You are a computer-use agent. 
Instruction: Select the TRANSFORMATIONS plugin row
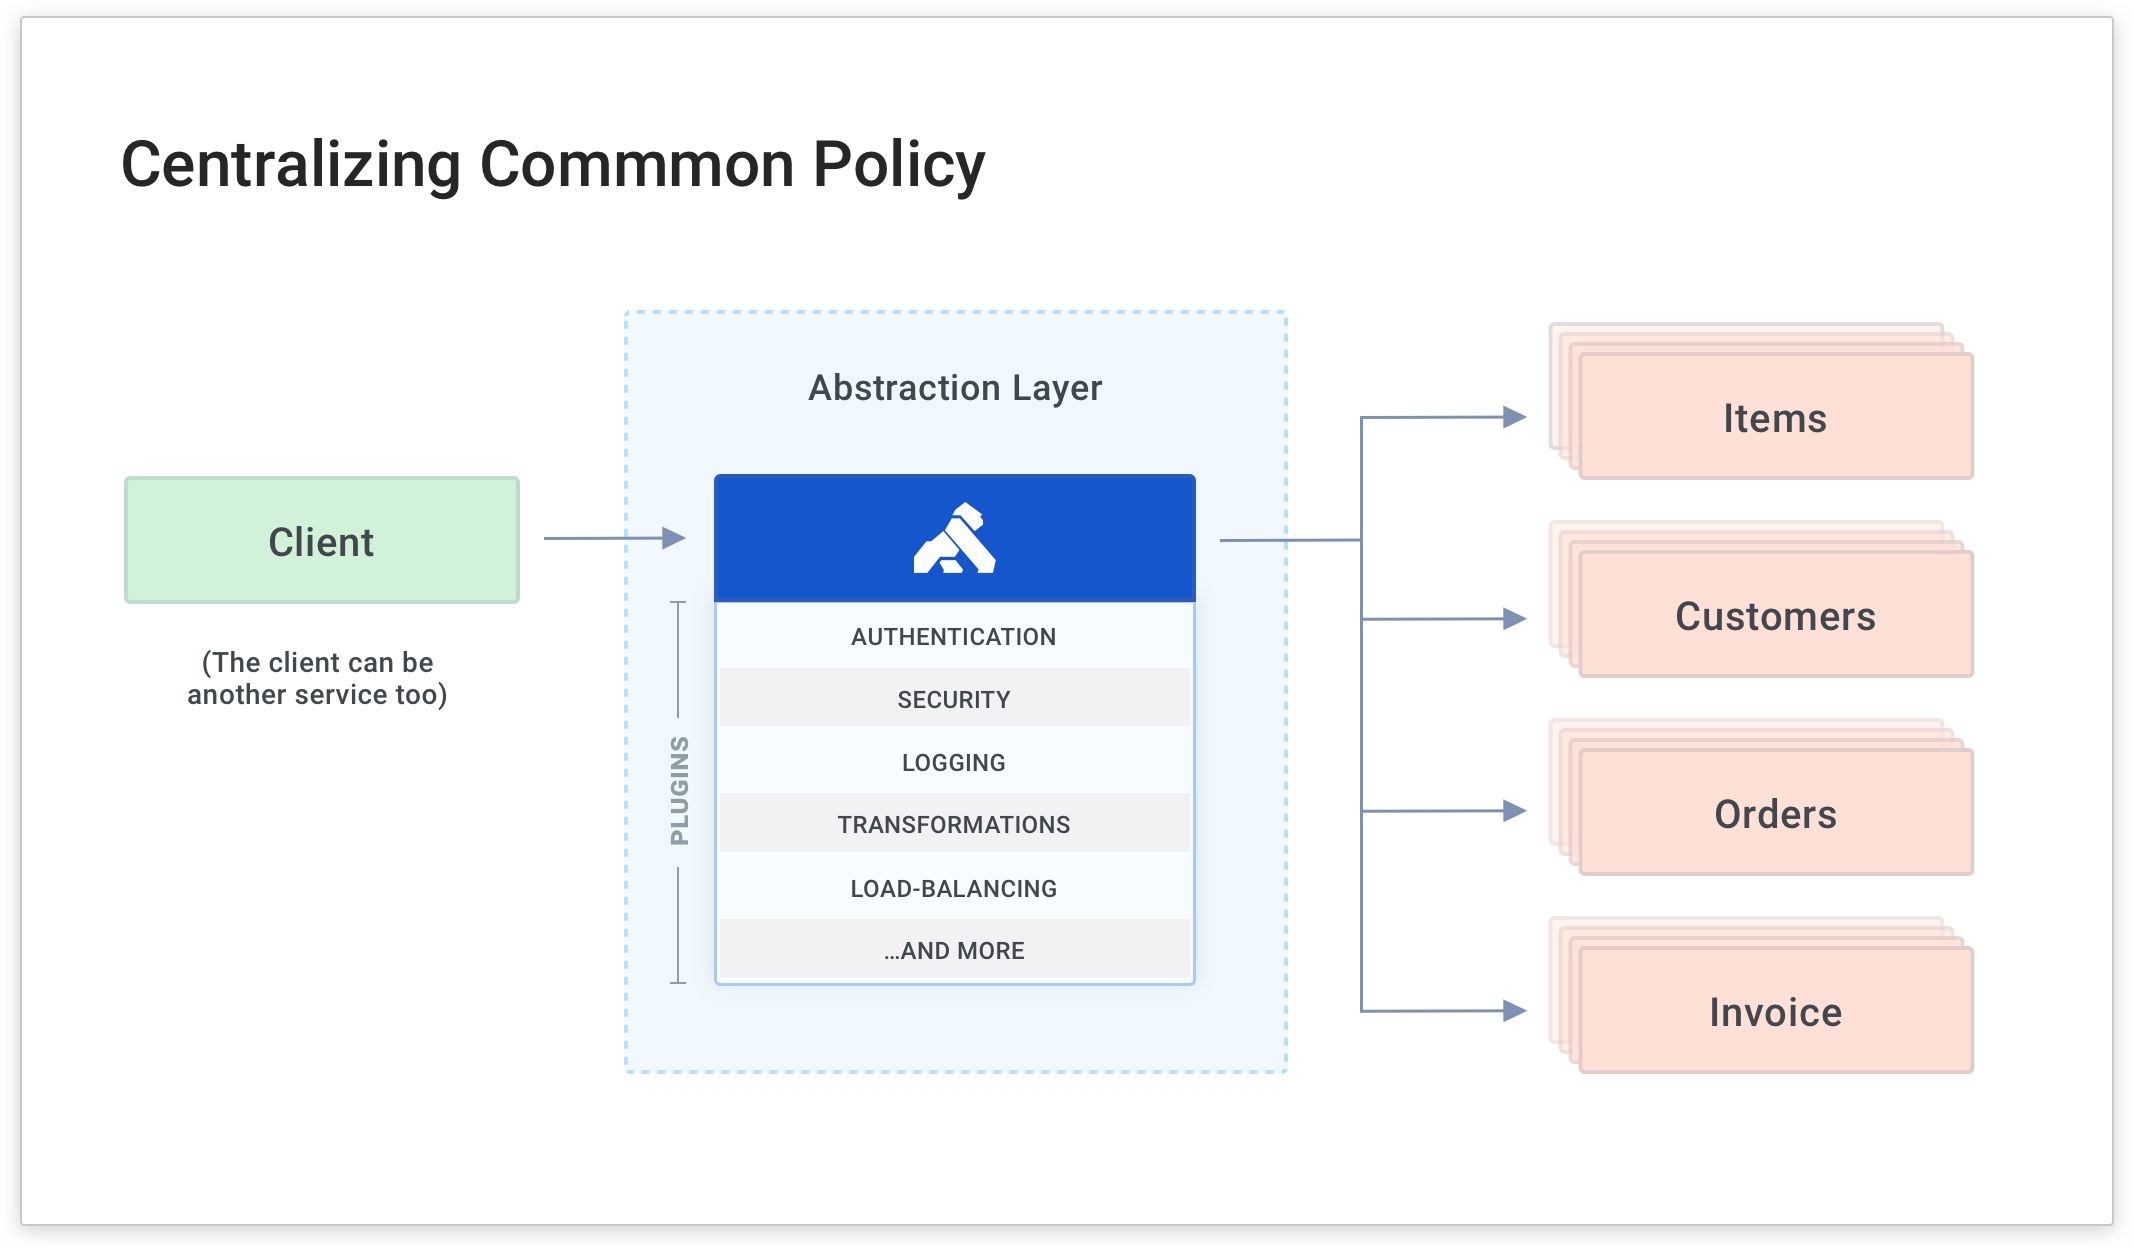click(x=954, y=824)
